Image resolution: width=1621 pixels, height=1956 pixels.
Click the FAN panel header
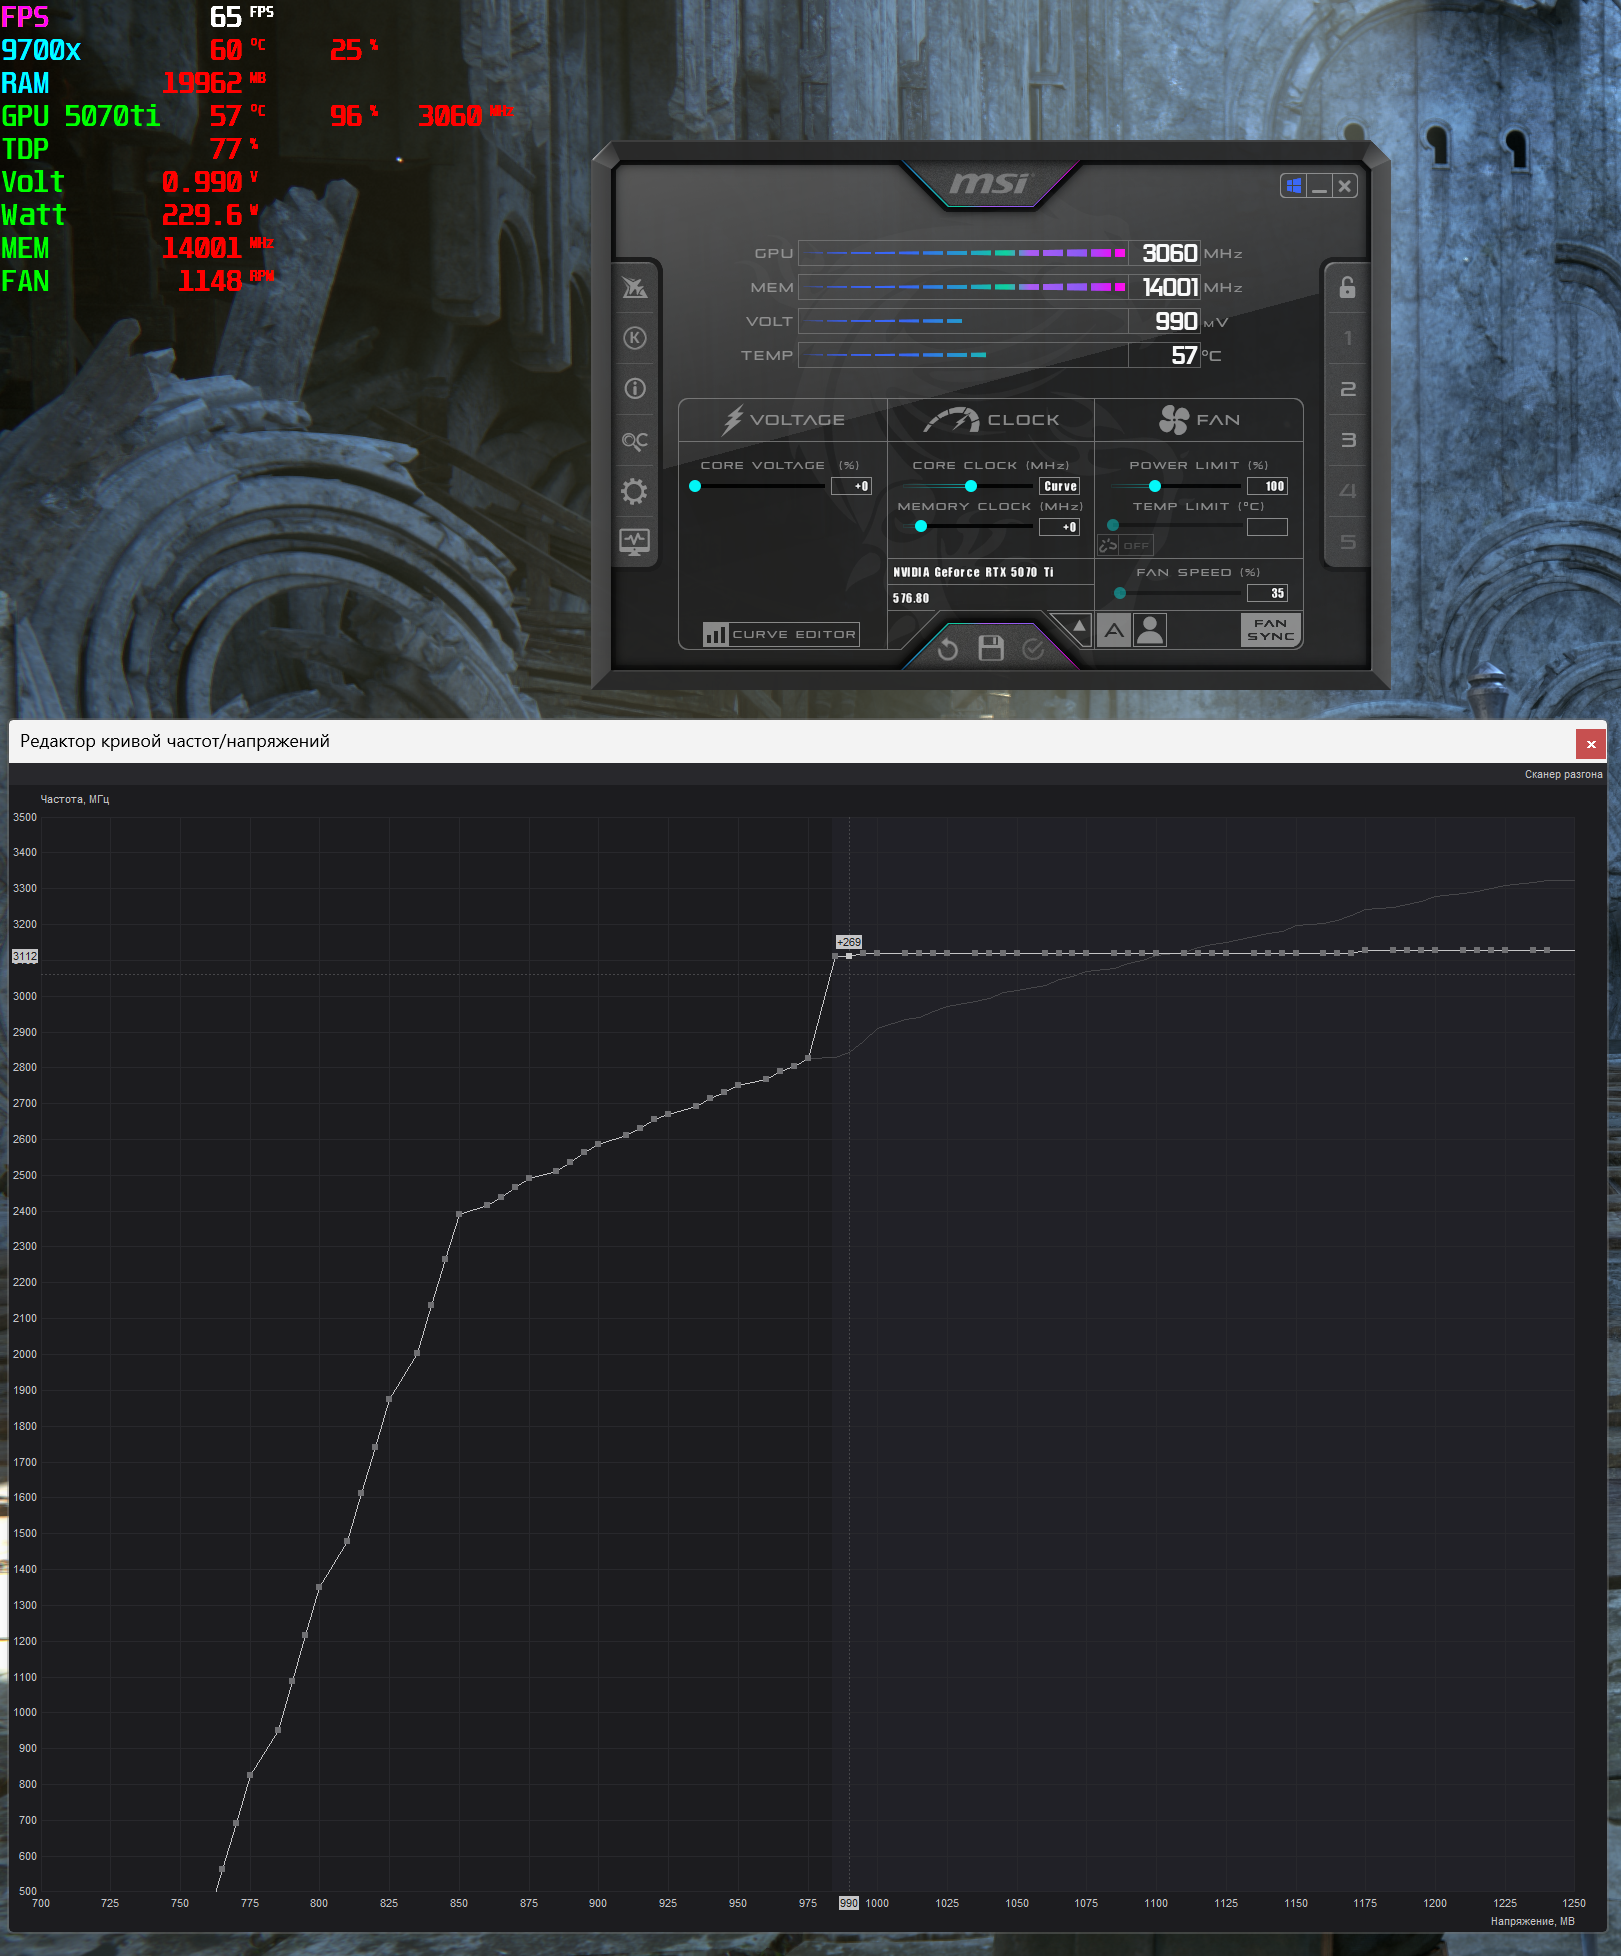click(1199, 420)
